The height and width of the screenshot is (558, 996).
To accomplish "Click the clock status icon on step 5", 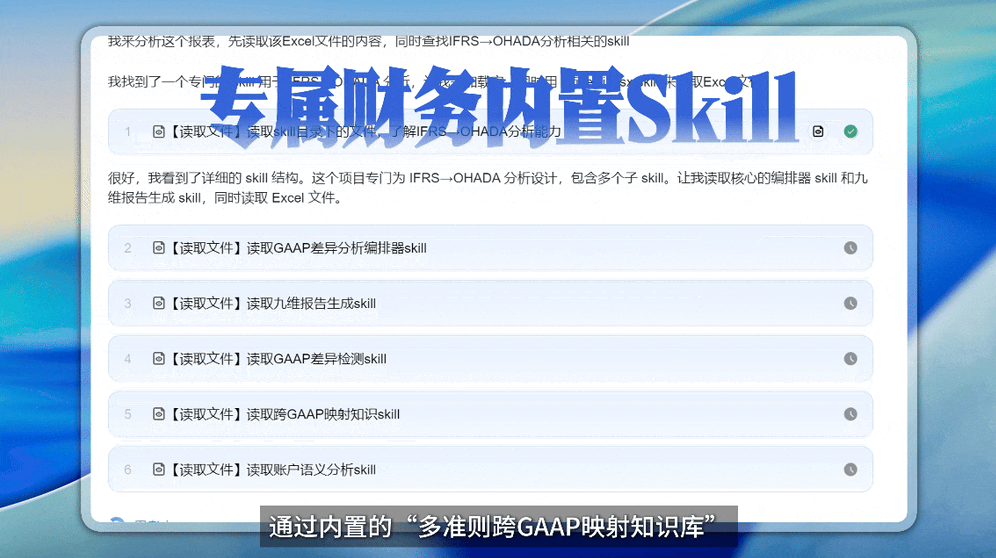I will (851, 414).
